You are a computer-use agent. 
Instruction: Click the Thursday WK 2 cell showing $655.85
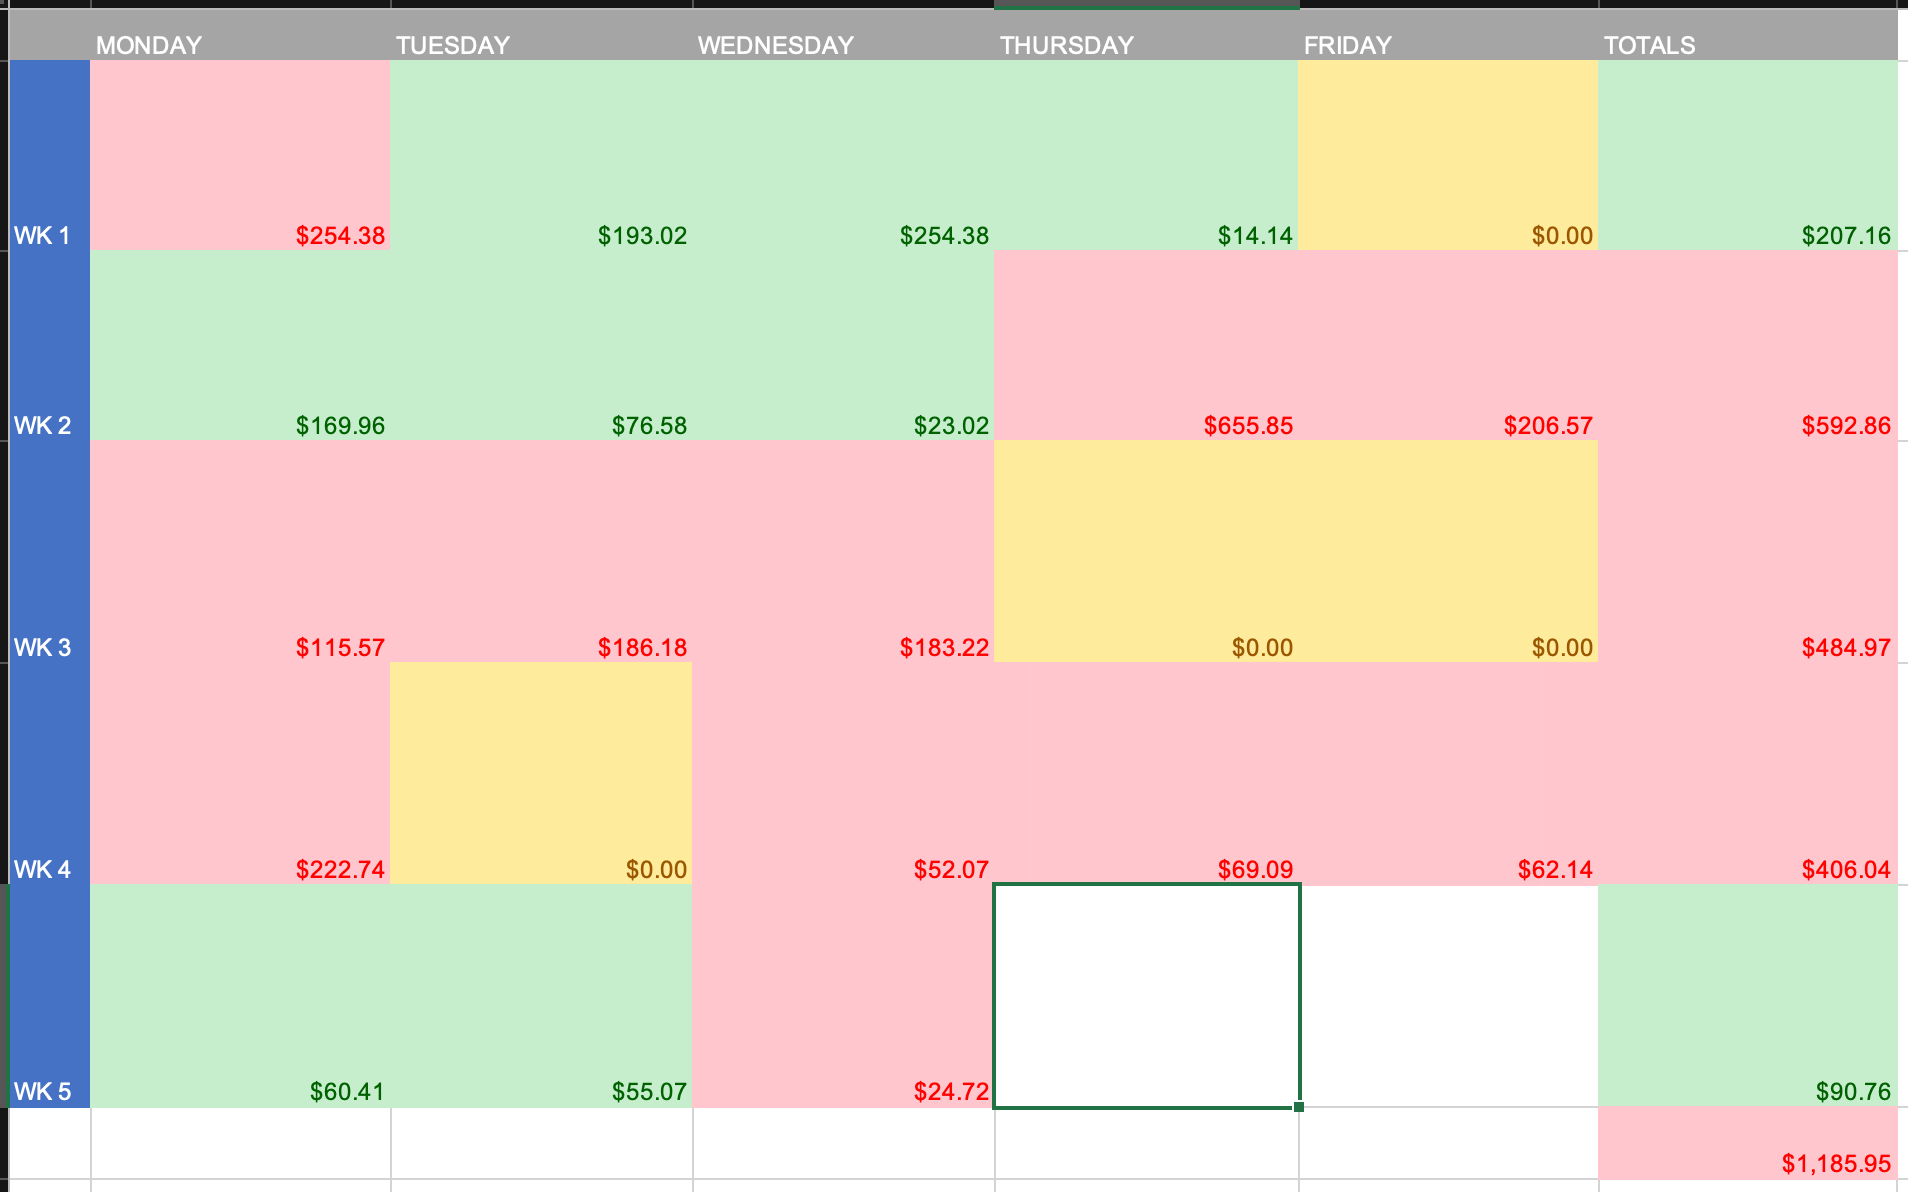click(x=1146, y=345)
